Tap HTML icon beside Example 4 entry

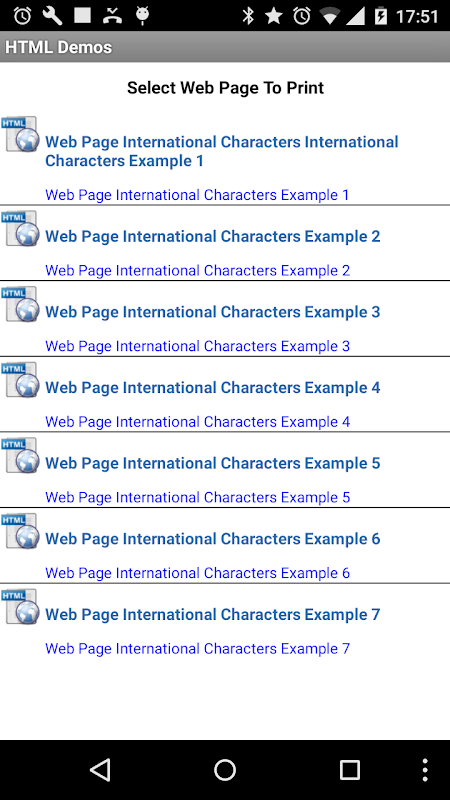click(x=20, y=380)
